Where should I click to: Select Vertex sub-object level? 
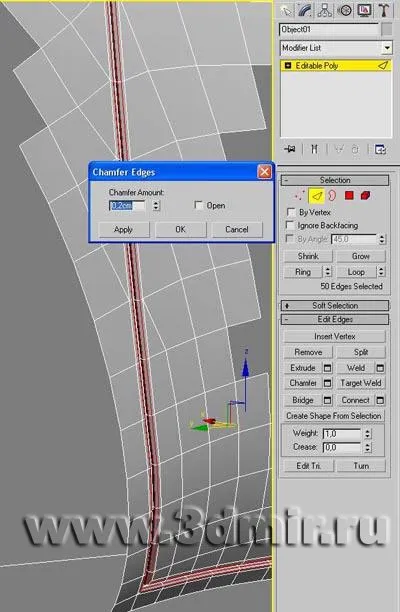point(300,196)
